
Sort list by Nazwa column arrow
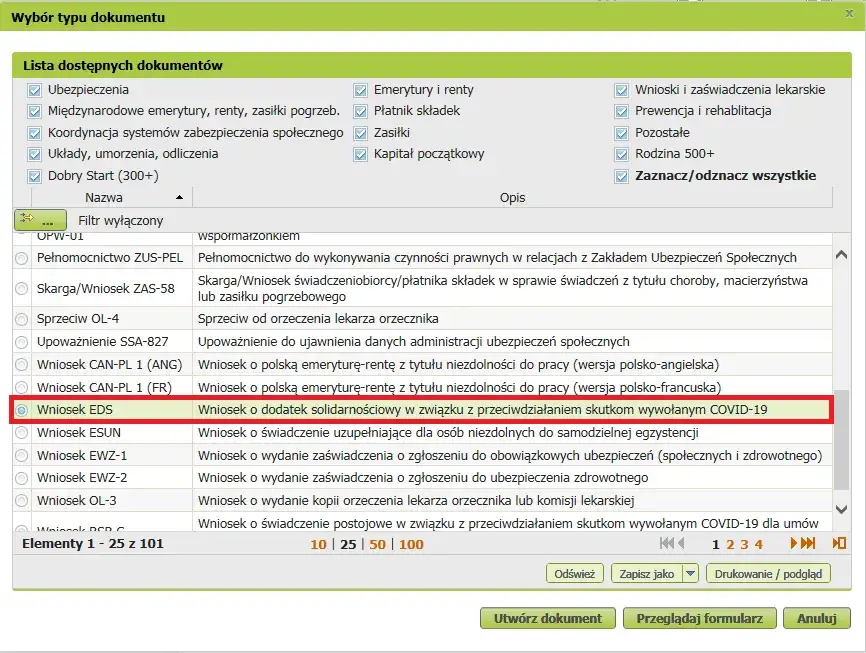pyautogui.click(x=179, y=198)
